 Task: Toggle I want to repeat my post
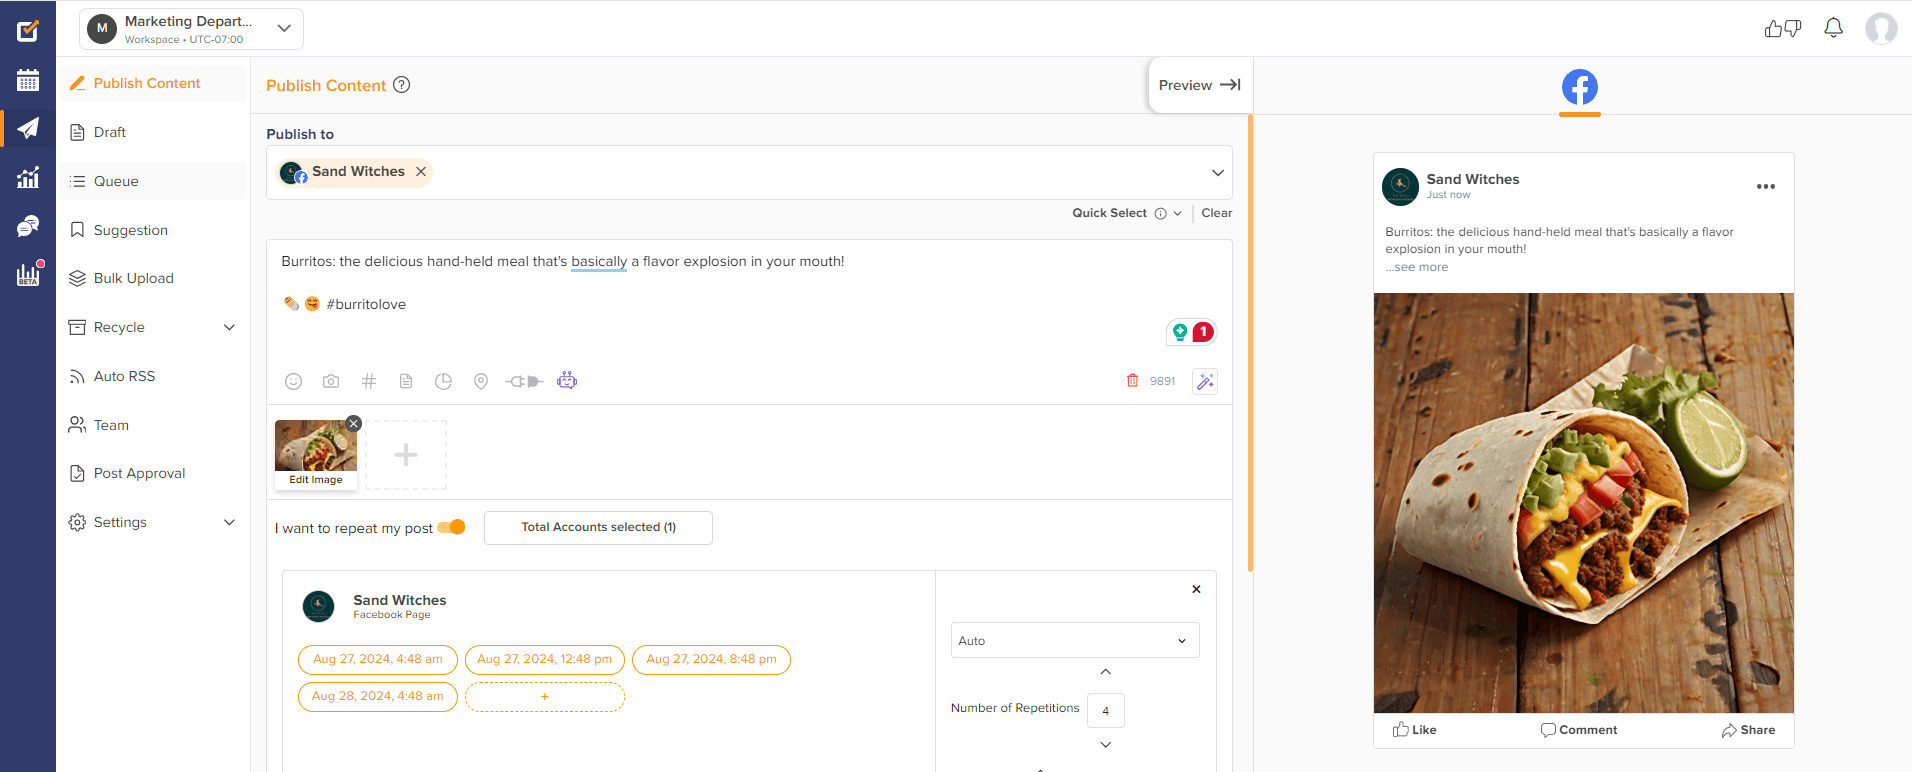[x=452, y=527]
